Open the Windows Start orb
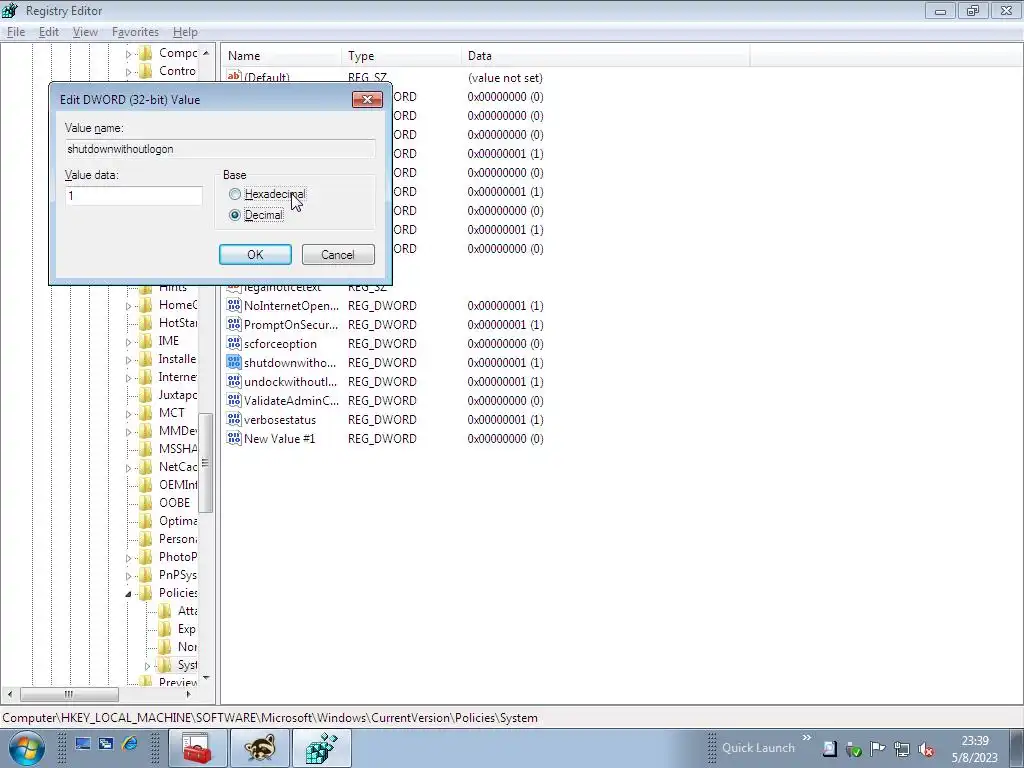The image size is (1024, 768). (x=27, y=748)
